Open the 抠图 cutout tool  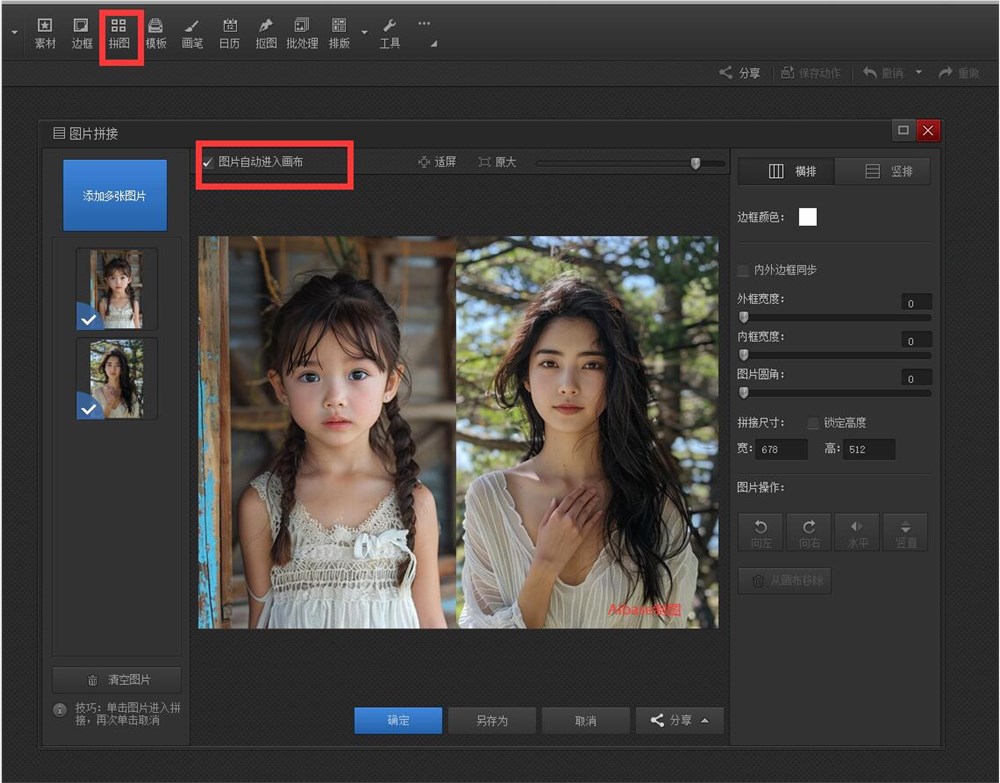pyautogui.click(x=266, y=34)
